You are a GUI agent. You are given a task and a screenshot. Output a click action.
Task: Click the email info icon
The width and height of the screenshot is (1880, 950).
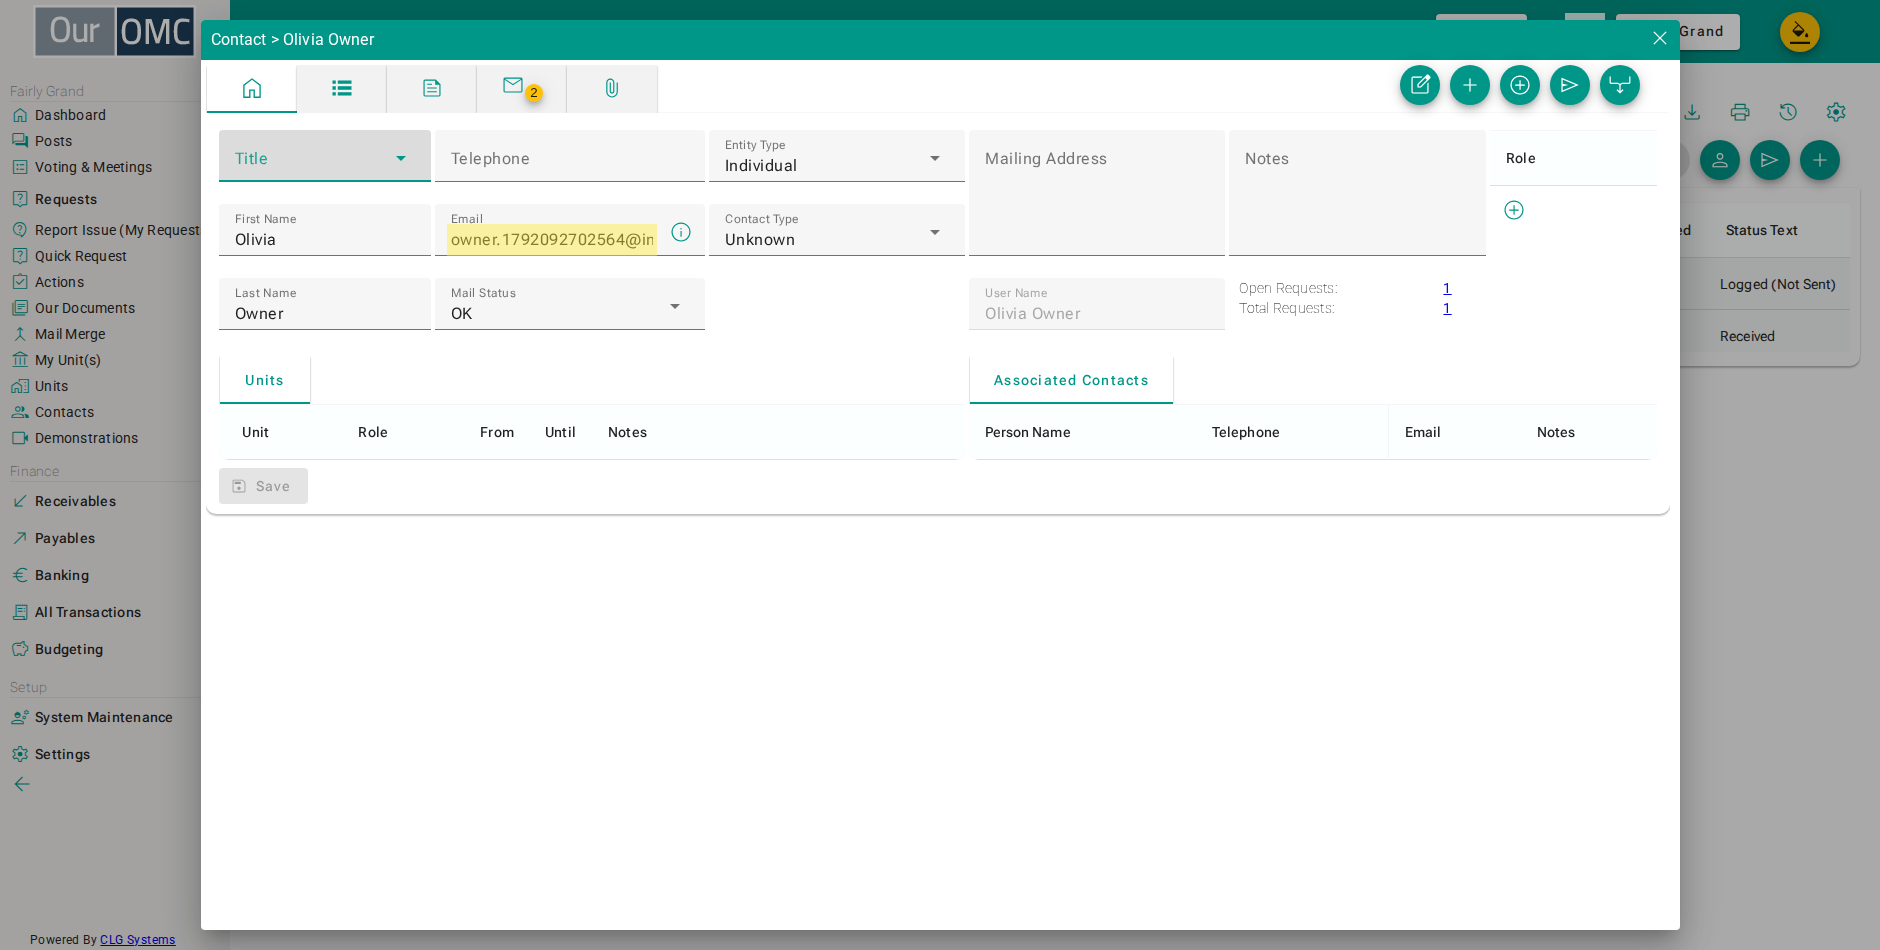pyautogui.click(x=681, y=232)
